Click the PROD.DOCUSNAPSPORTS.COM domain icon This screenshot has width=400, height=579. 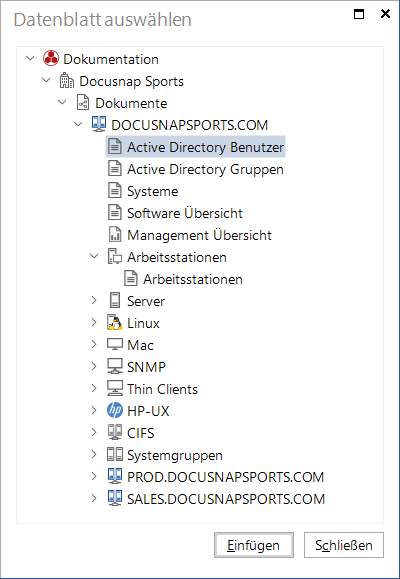pyautogui.click(x=115, y=476)
